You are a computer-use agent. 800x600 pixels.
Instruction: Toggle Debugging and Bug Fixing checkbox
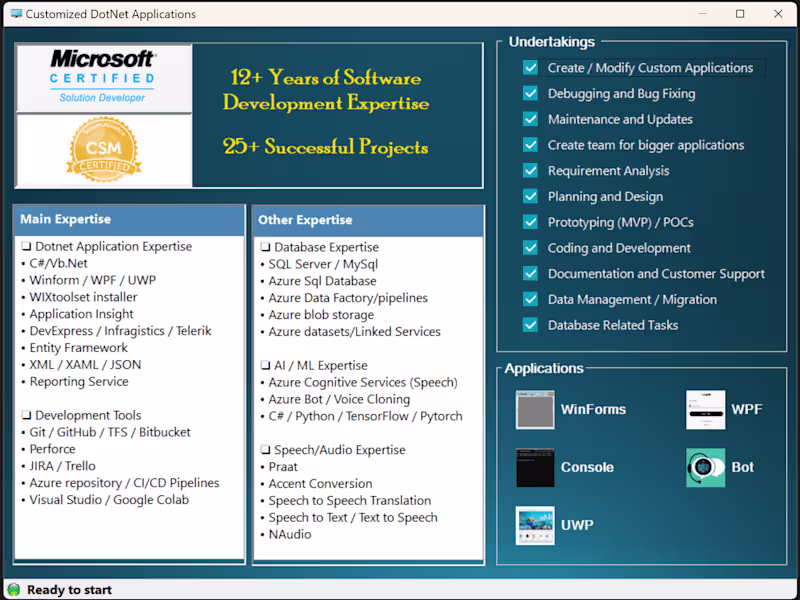pyautogui.click(x=530, y=93)
